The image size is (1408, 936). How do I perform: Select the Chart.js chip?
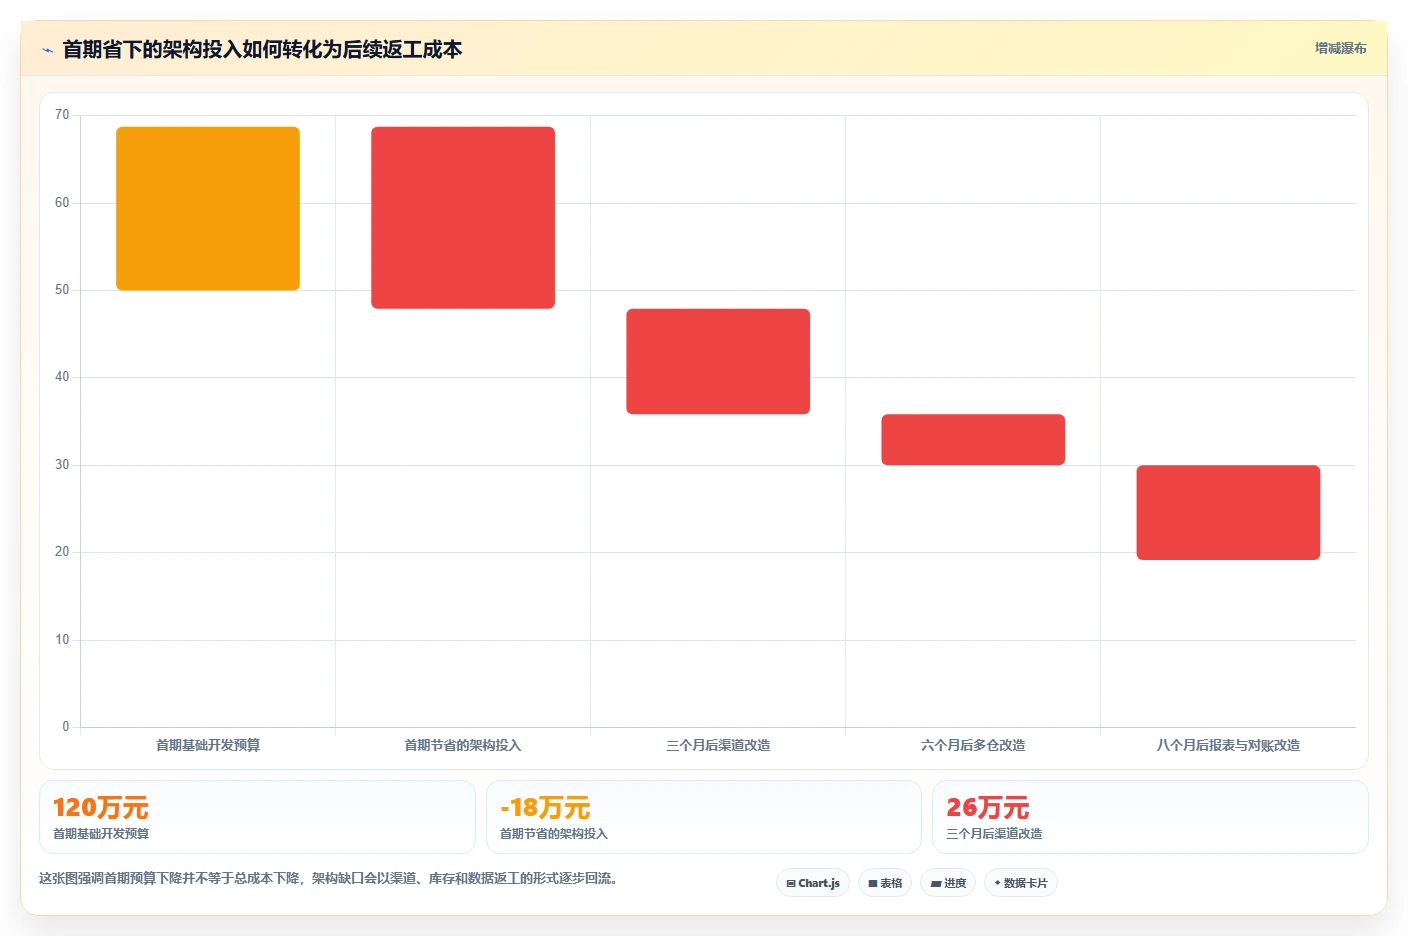click(813, 883)
